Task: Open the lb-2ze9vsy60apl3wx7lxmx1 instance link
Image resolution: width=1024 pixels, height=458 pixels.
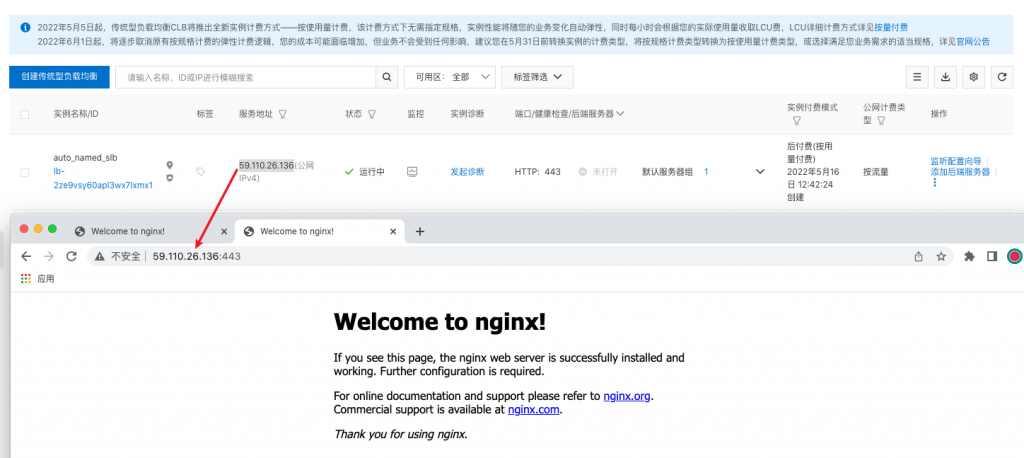Action: [x=103, y=178]
